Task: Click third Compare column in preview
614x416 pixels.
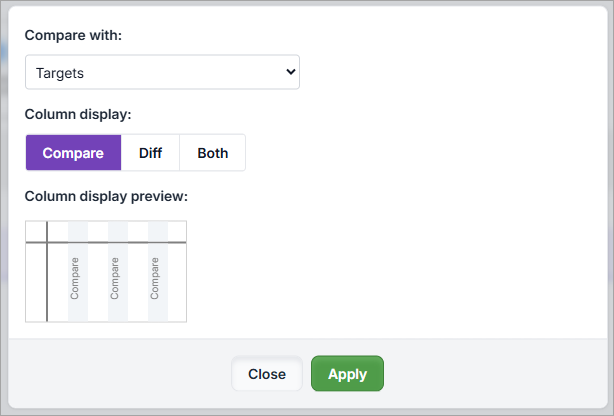Action: click(156, 280)
